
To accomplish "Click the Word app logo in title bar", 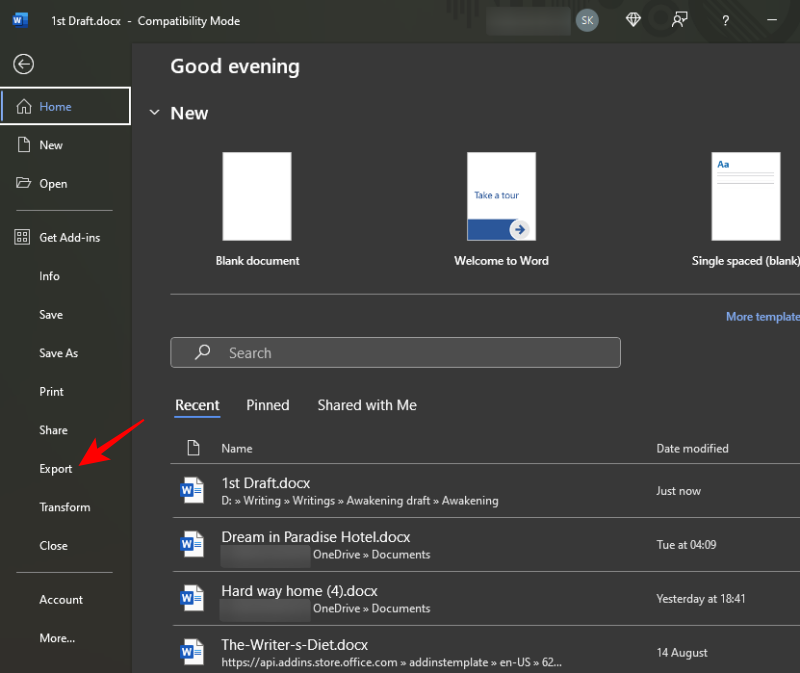I will 20,20.
